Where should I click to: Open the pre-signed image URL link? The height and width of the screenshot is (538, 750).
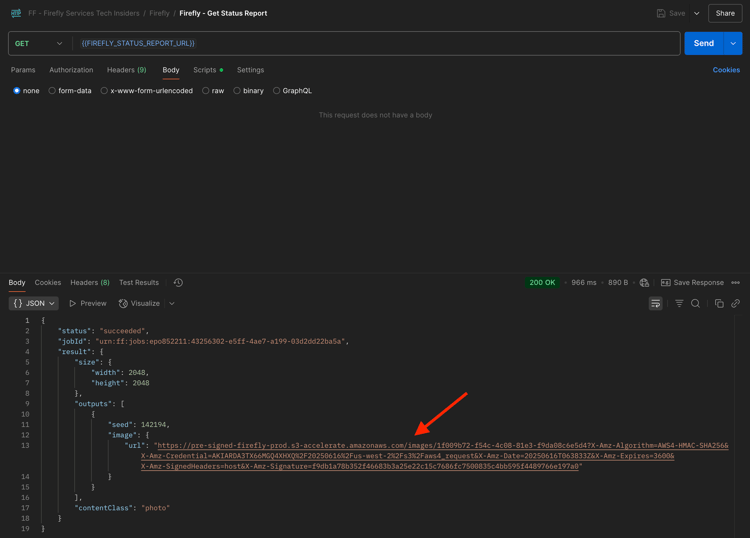coord(435,456)
